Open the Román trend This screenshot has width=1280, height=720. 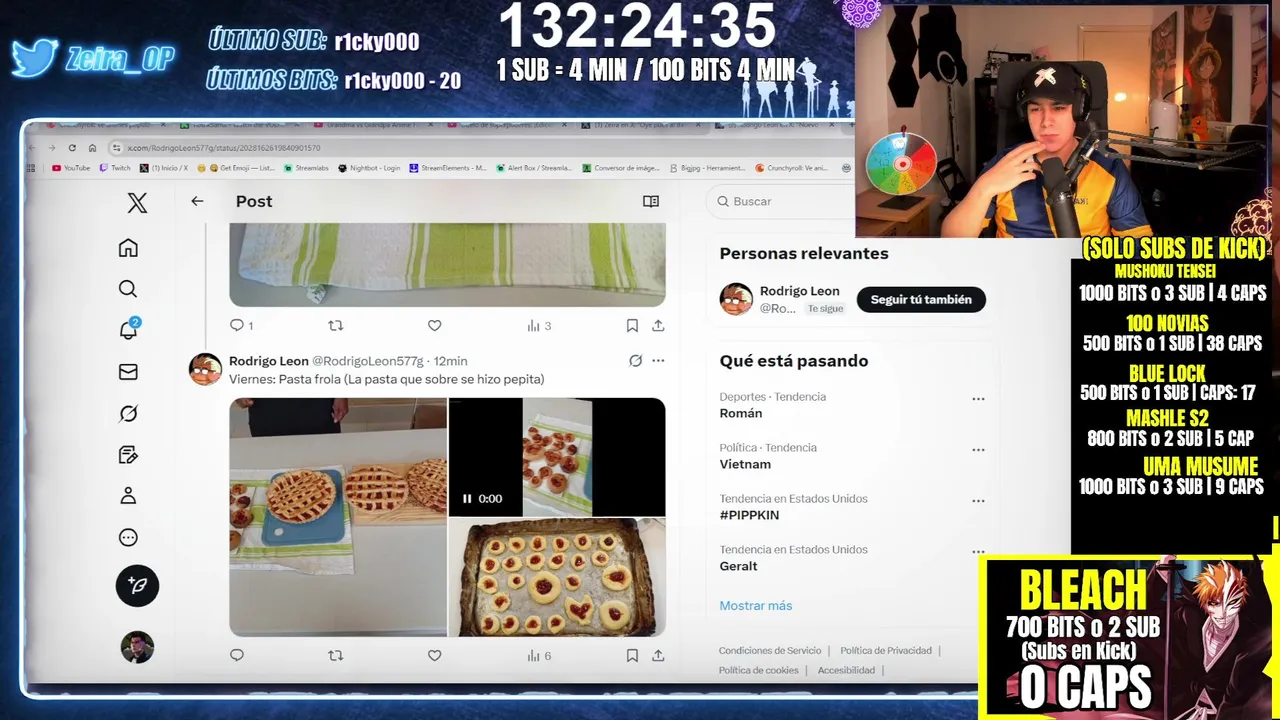pyautogui.click(x=741, y=413)
